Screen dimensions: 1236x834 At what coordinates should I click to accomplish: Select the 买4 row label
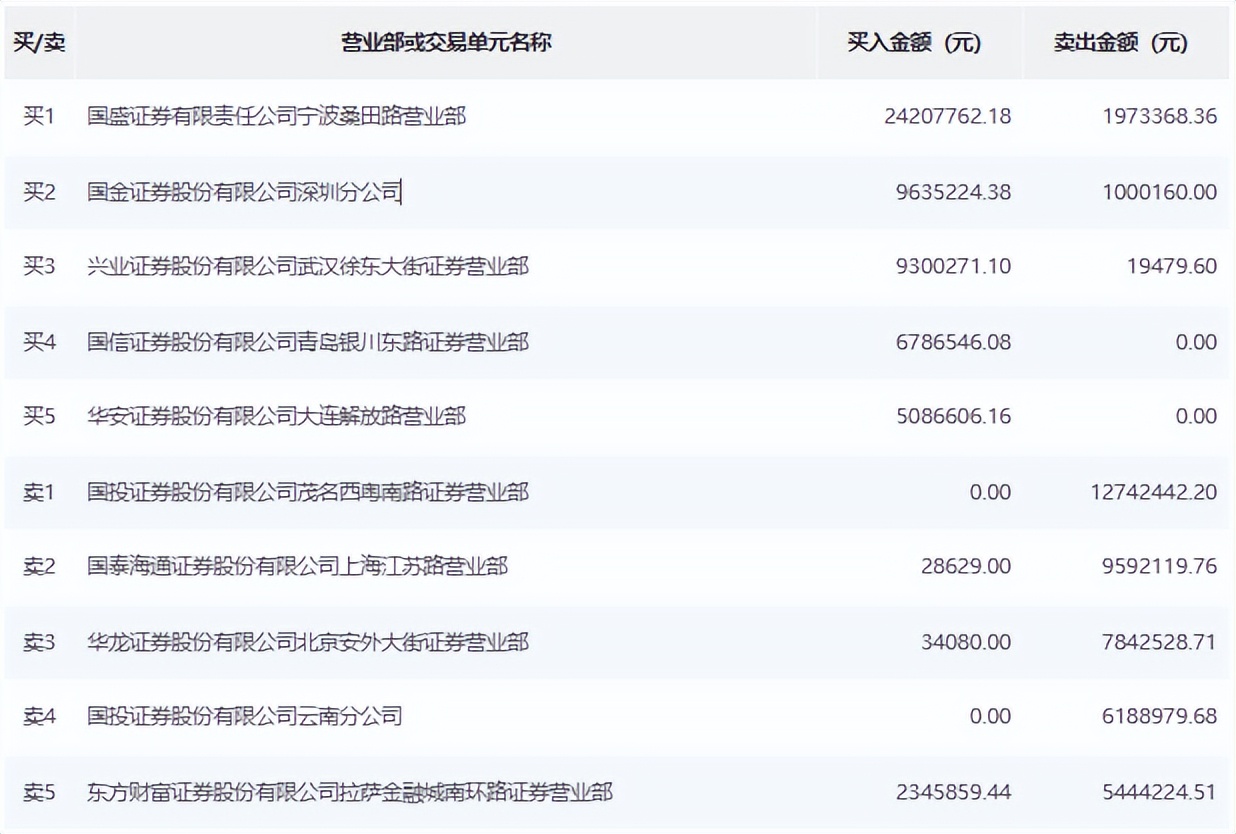click(x=39, y=342)
